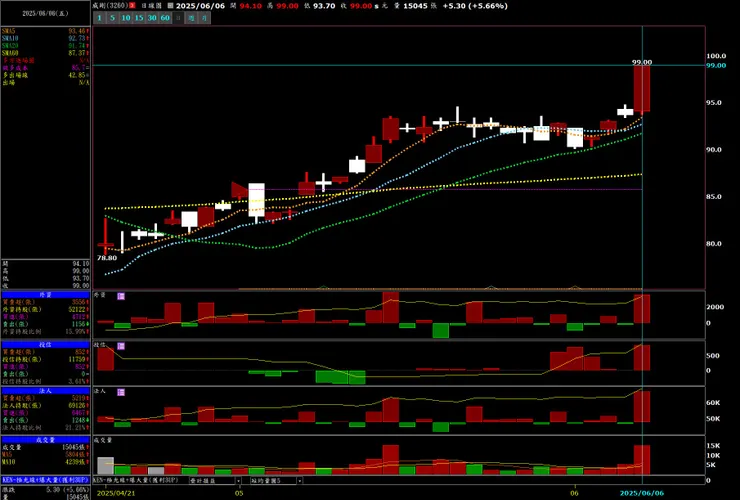Click the blue 外資 panel header
The height and width of the screenshot is (500, 740).
tap(45, 295)
